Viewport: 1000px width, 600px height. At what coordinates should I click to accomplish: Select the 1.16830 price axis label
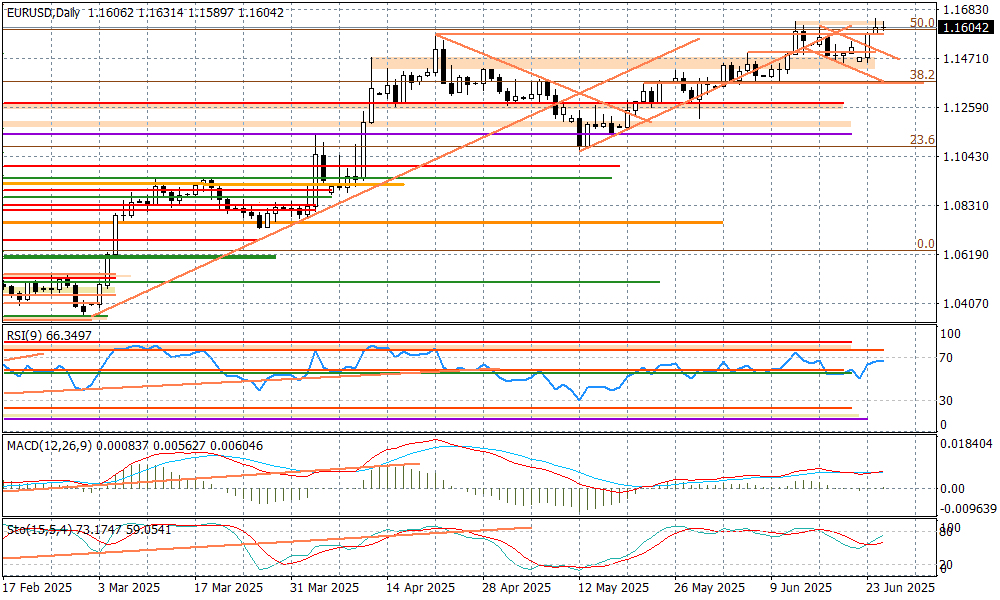966,10
